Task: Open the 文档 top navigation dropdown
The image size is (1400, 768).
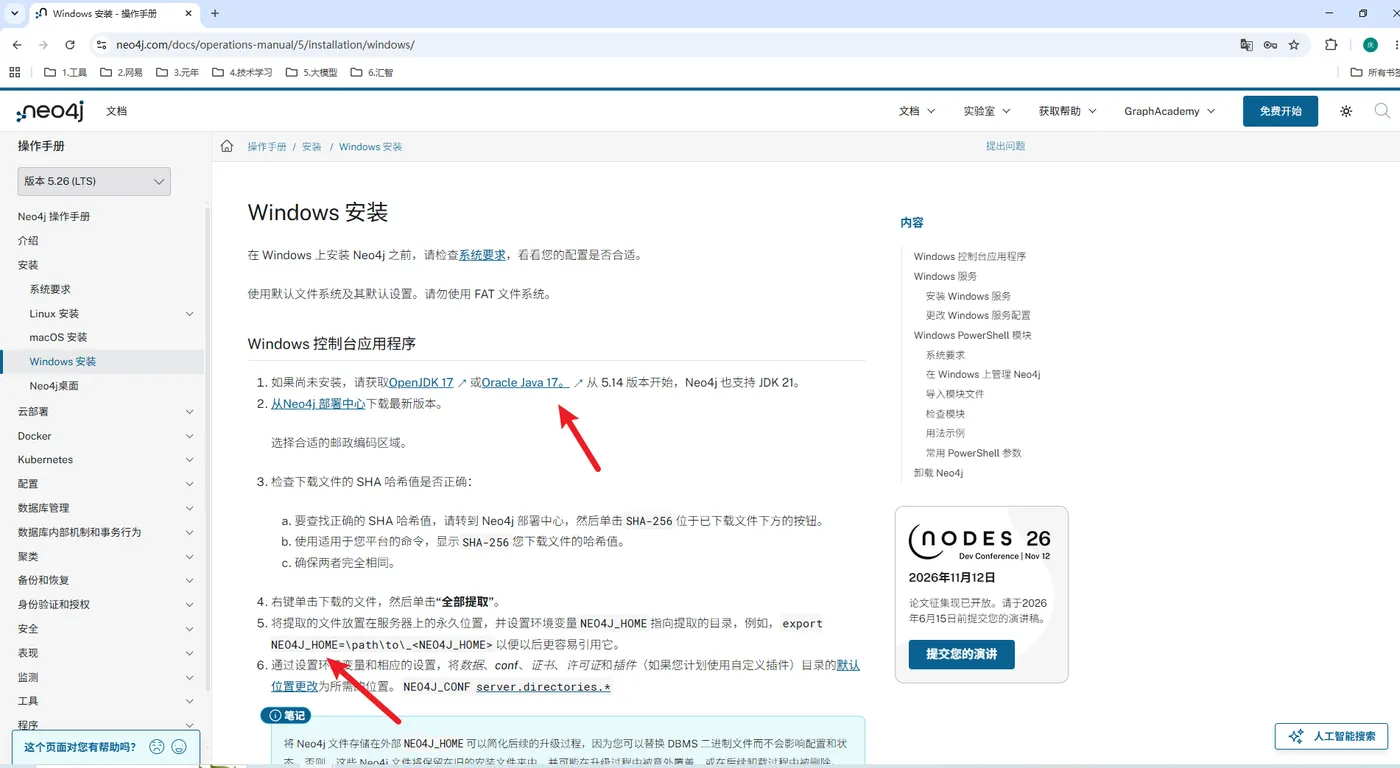Action: [x=917, y=111]
